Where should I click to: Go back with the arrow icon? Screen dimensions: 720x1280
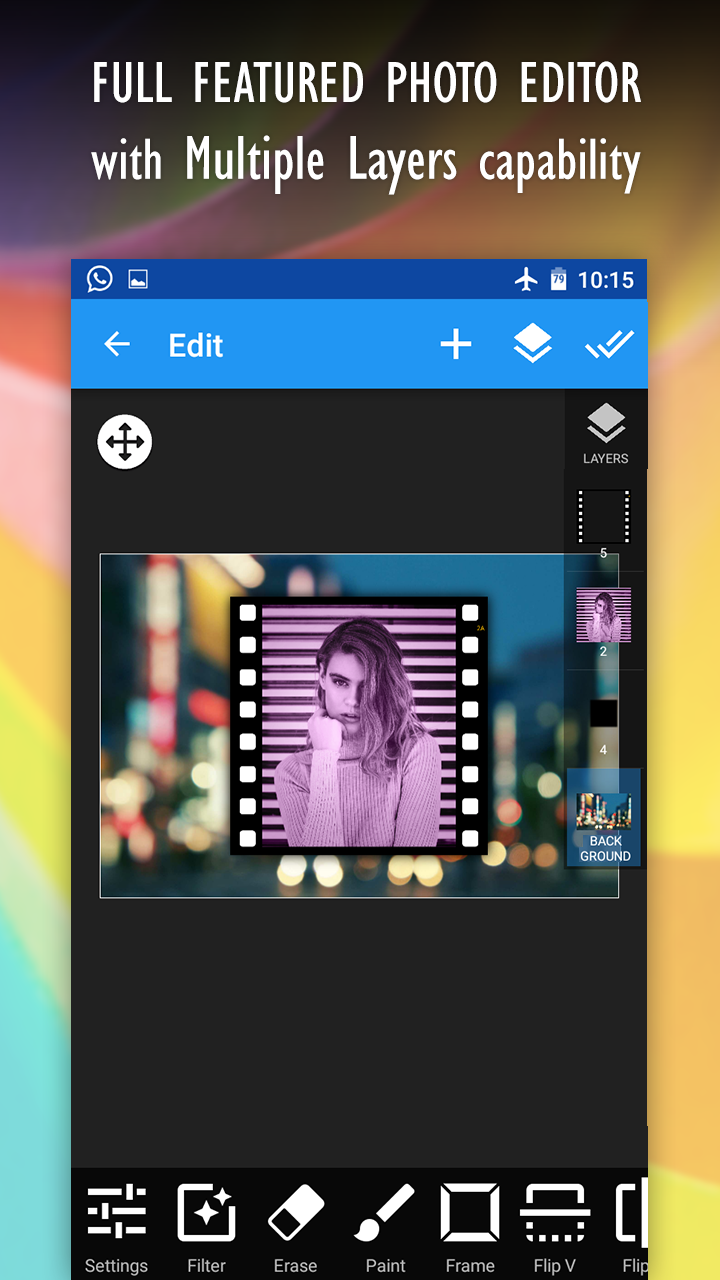pyautogui.click(x=117, y=345)
